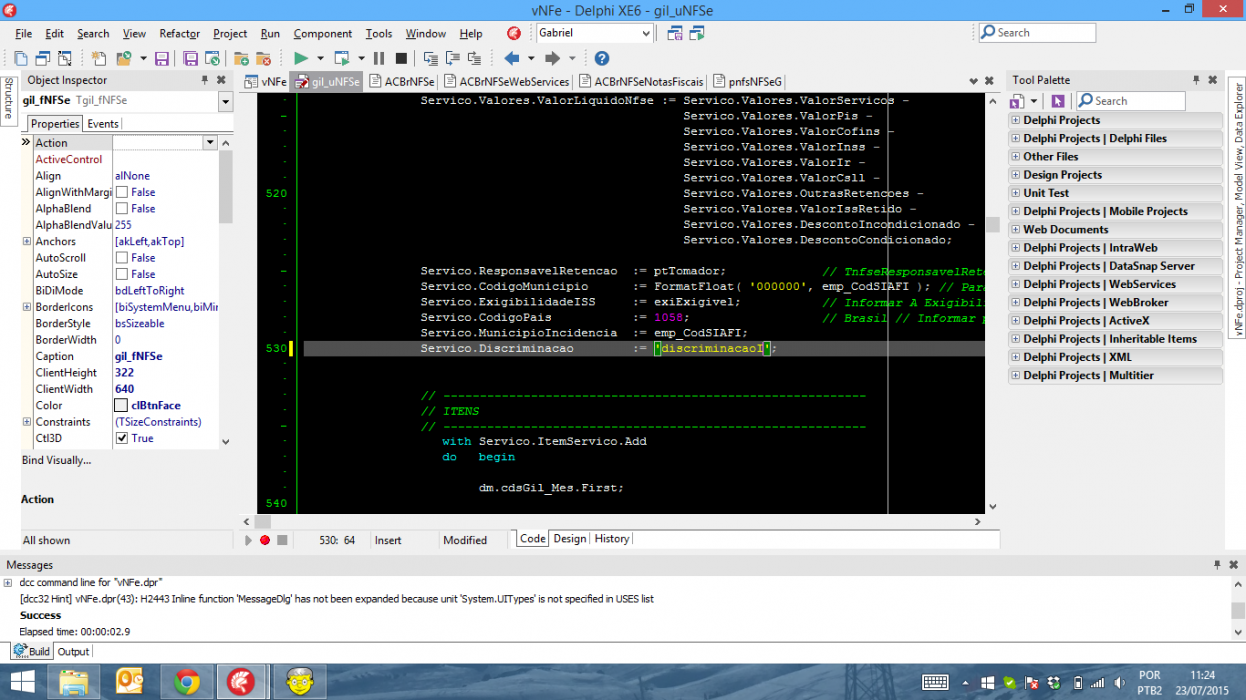1246x700 pixels.
Task: Click the blue Help question mark icon
Action: click(602, 59)
